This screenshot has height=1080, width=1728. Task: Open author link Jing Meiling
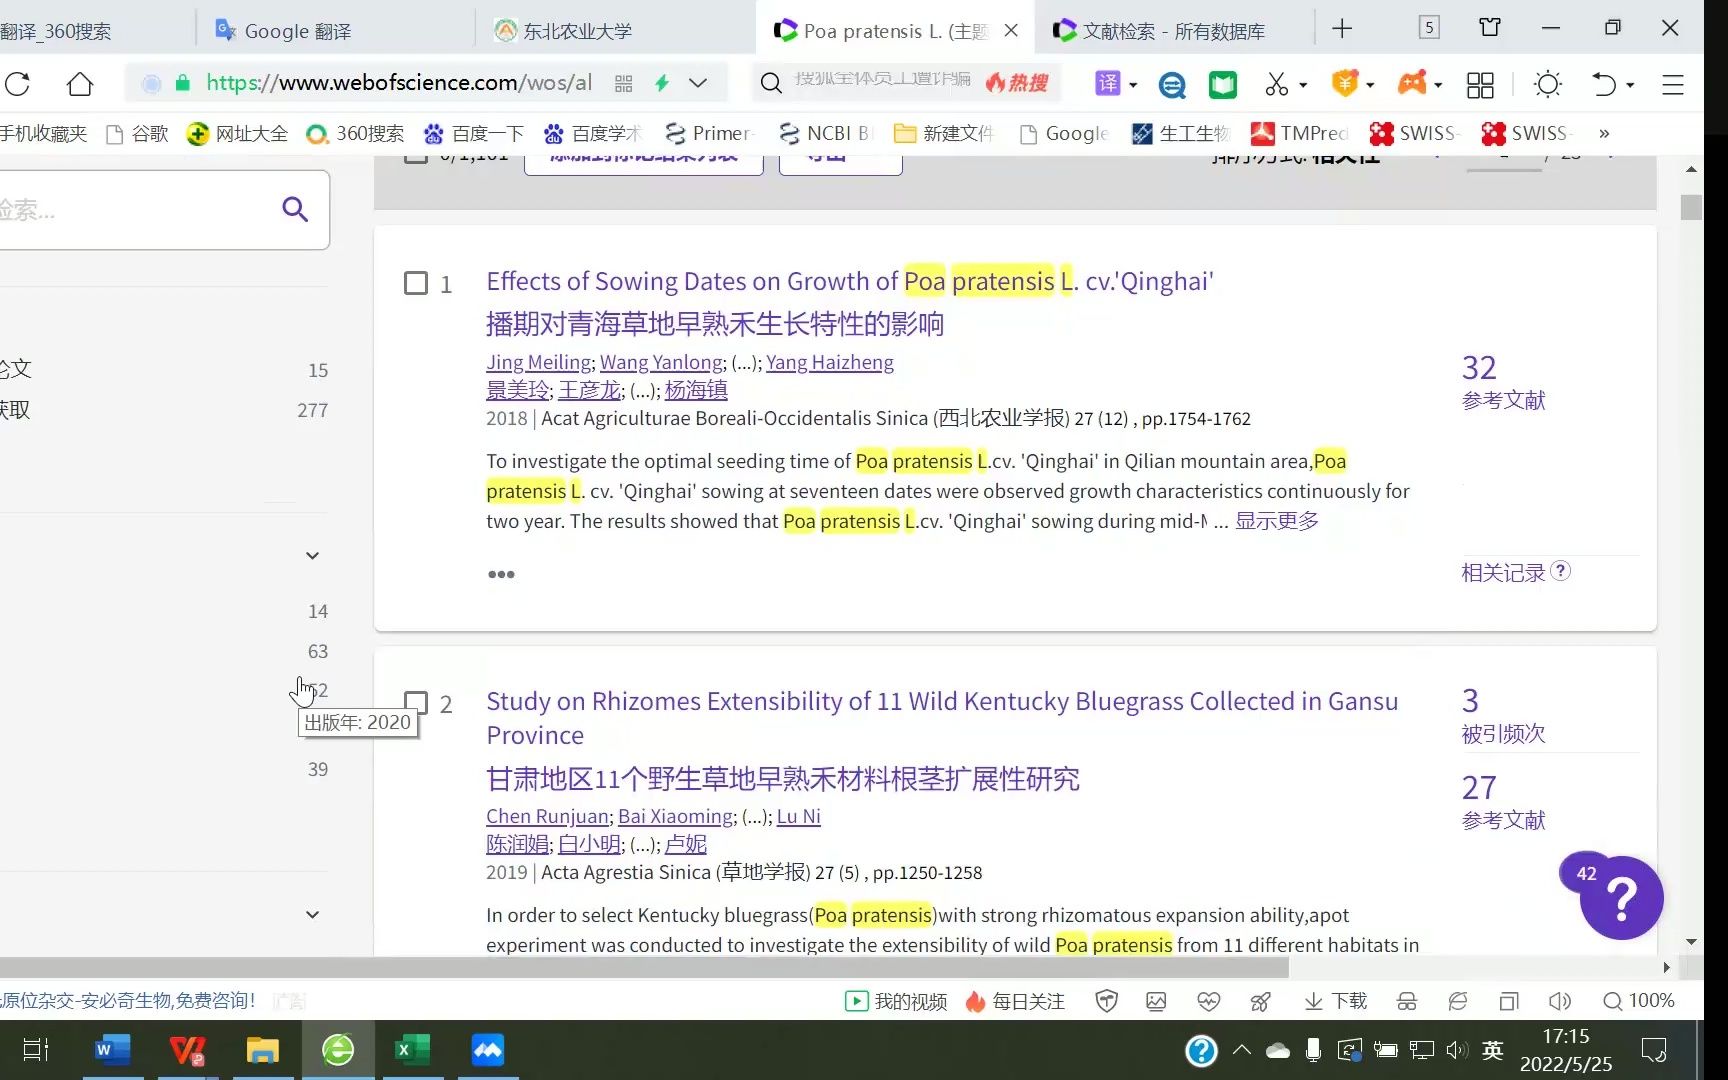coord(539,362)
